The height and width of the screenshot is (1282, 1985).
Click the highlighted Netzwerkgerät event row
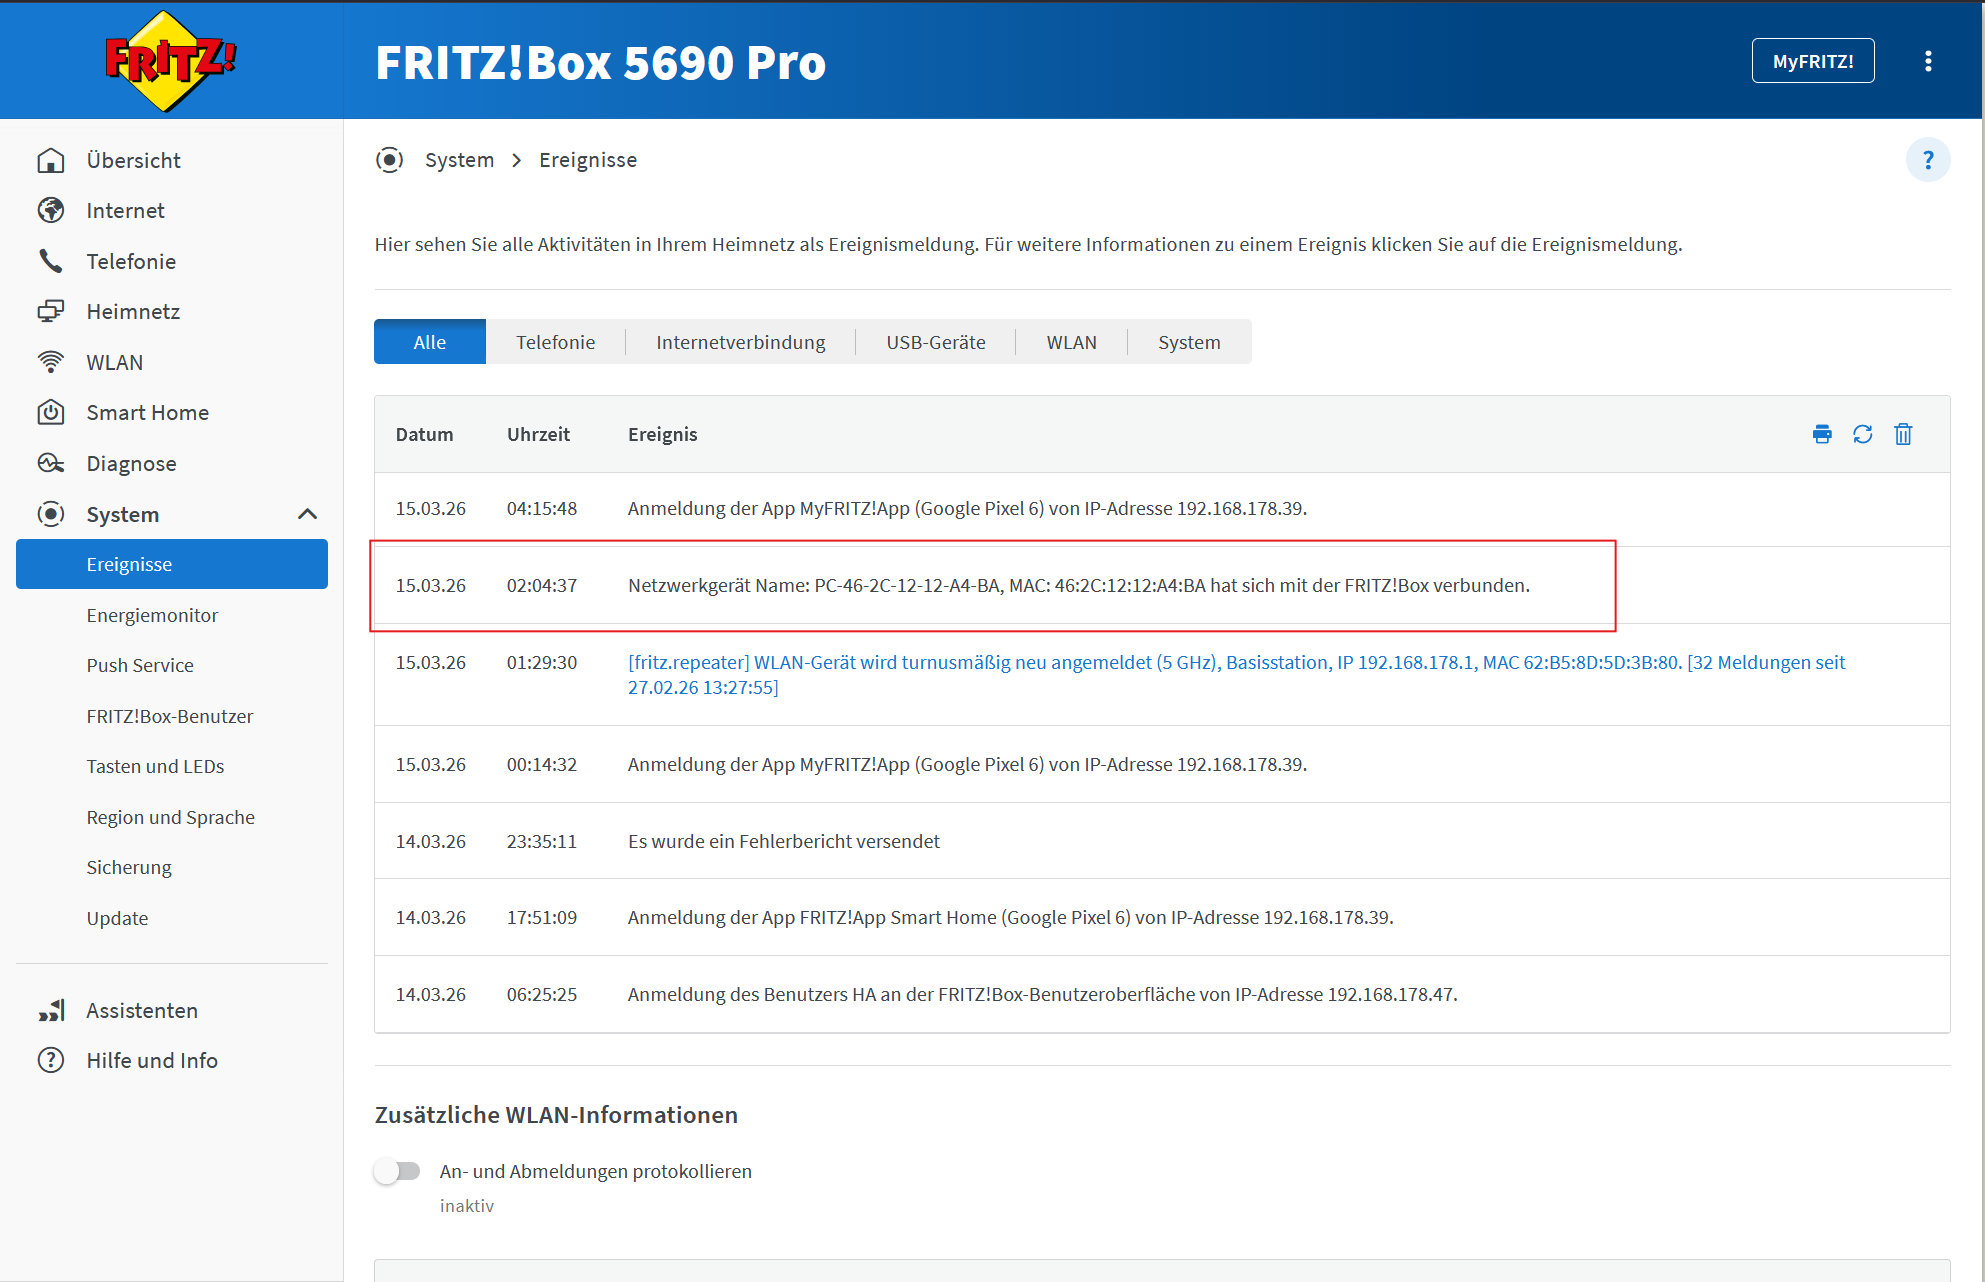pos(1078,586)
